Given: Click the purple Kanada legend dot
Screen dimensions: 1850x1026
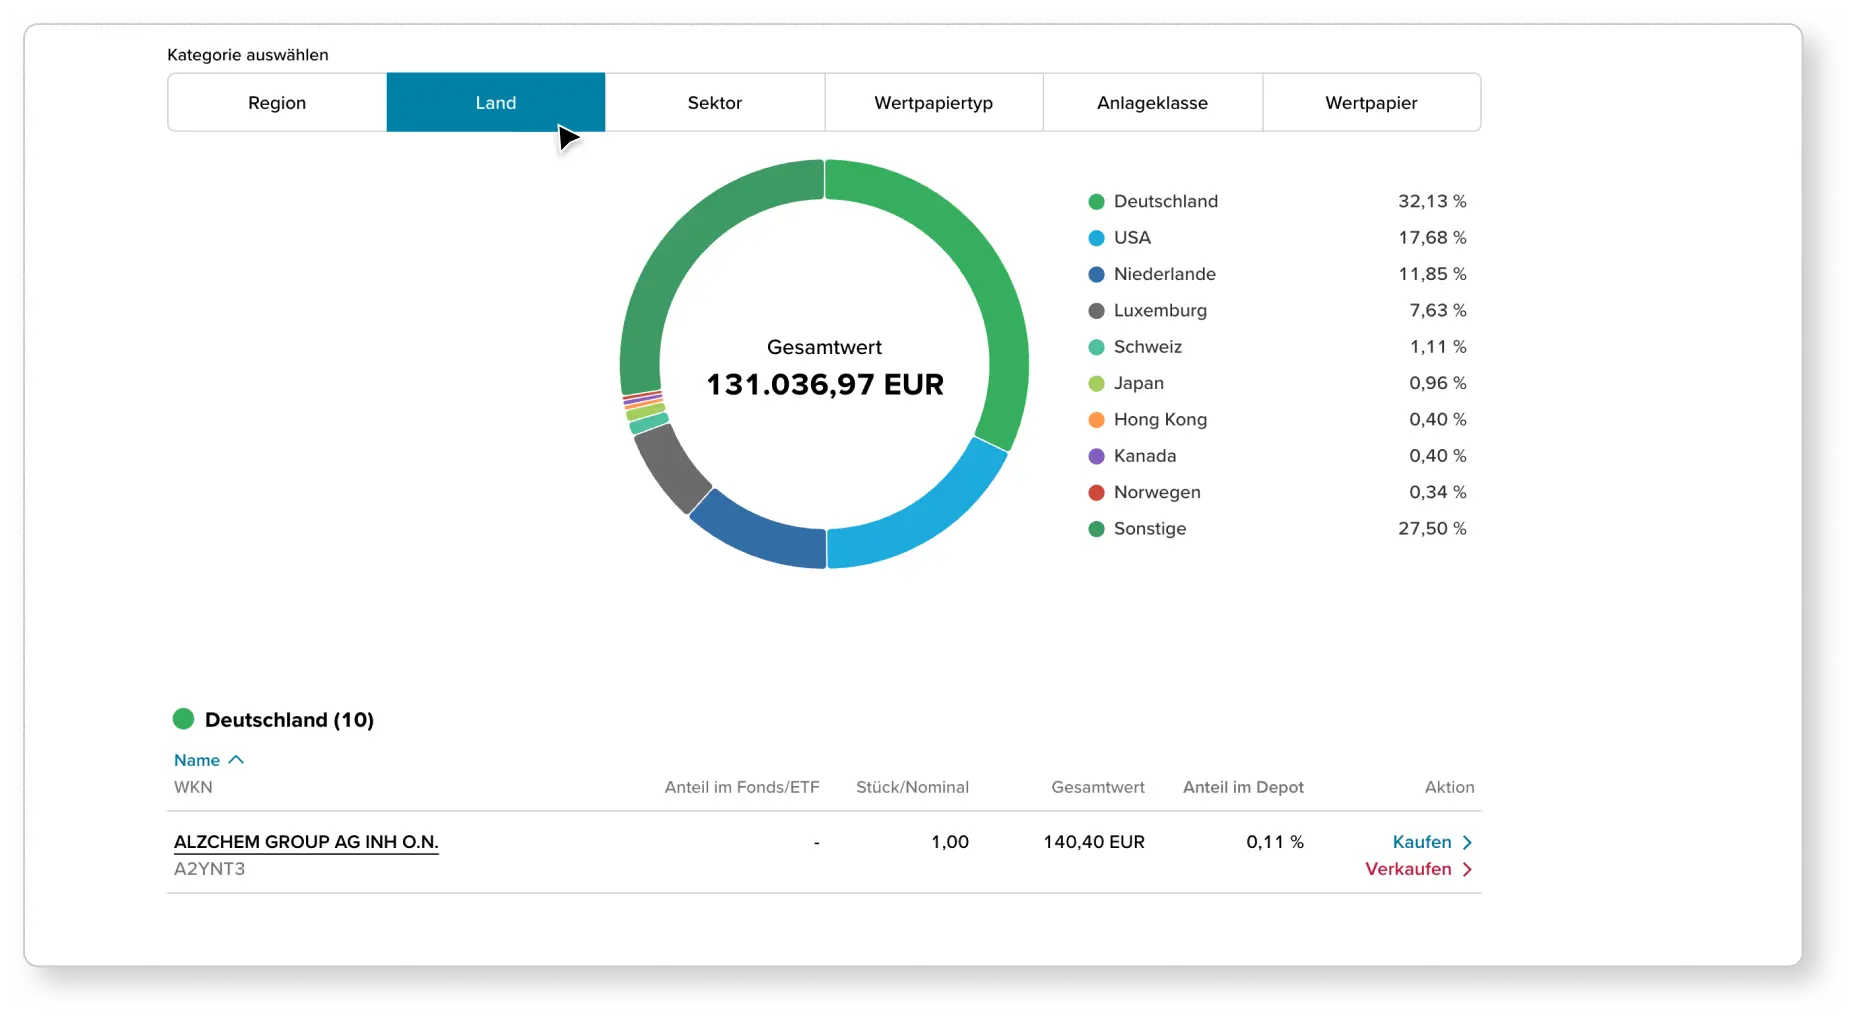Looking at the screenshot, I should coord(1095,456).
